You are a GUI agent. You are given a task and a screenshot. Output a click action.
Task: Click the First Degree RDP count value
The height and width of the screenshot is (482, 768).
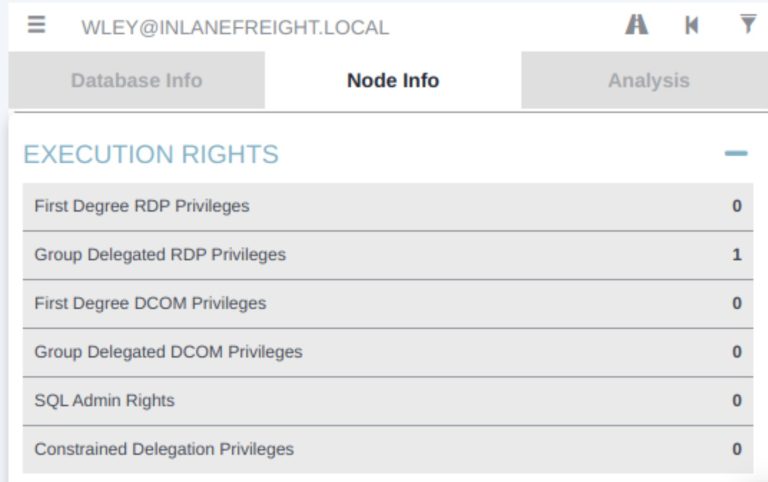tap(737, 207)
